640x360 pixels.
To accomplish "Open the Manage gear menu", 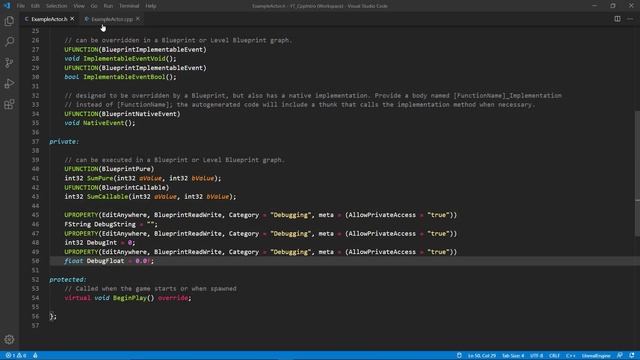I will coord(9,340).
